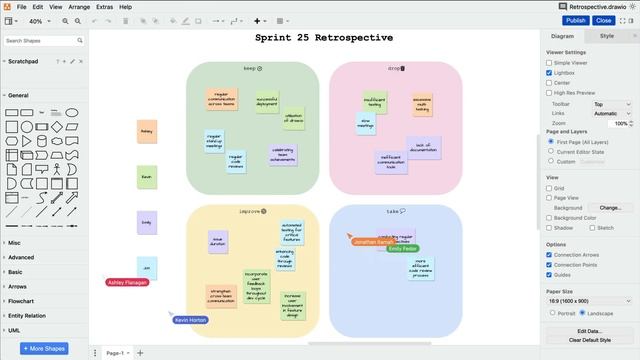Viewport: 640px width, 360px height.
Task: Enable the Simple Viewer checkbox
Action: click(x=549, y=63)
